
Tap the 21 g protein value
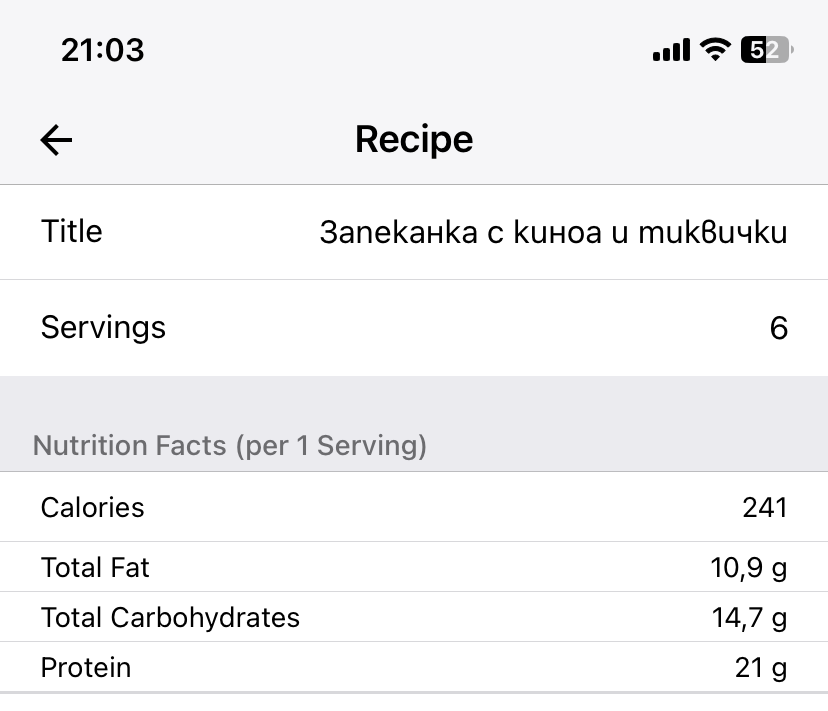click(x=761, y=667)
